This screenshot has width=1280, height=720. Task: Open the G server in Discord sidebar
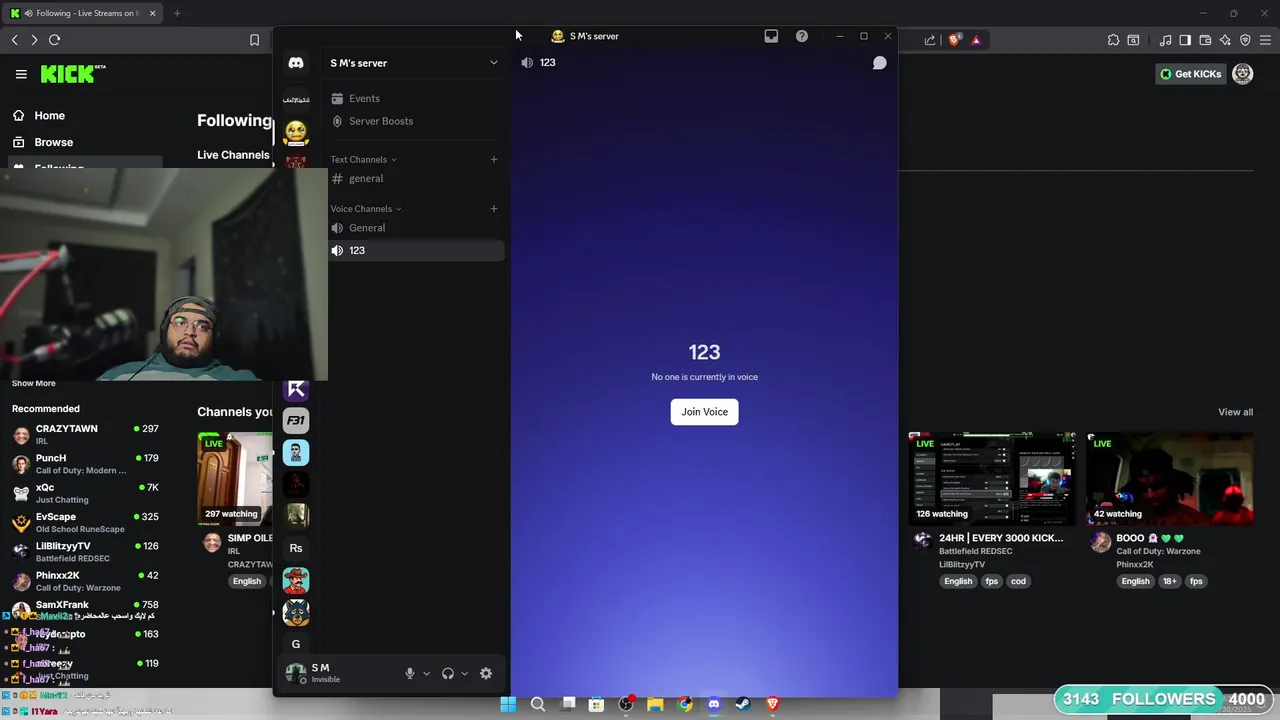295,644
